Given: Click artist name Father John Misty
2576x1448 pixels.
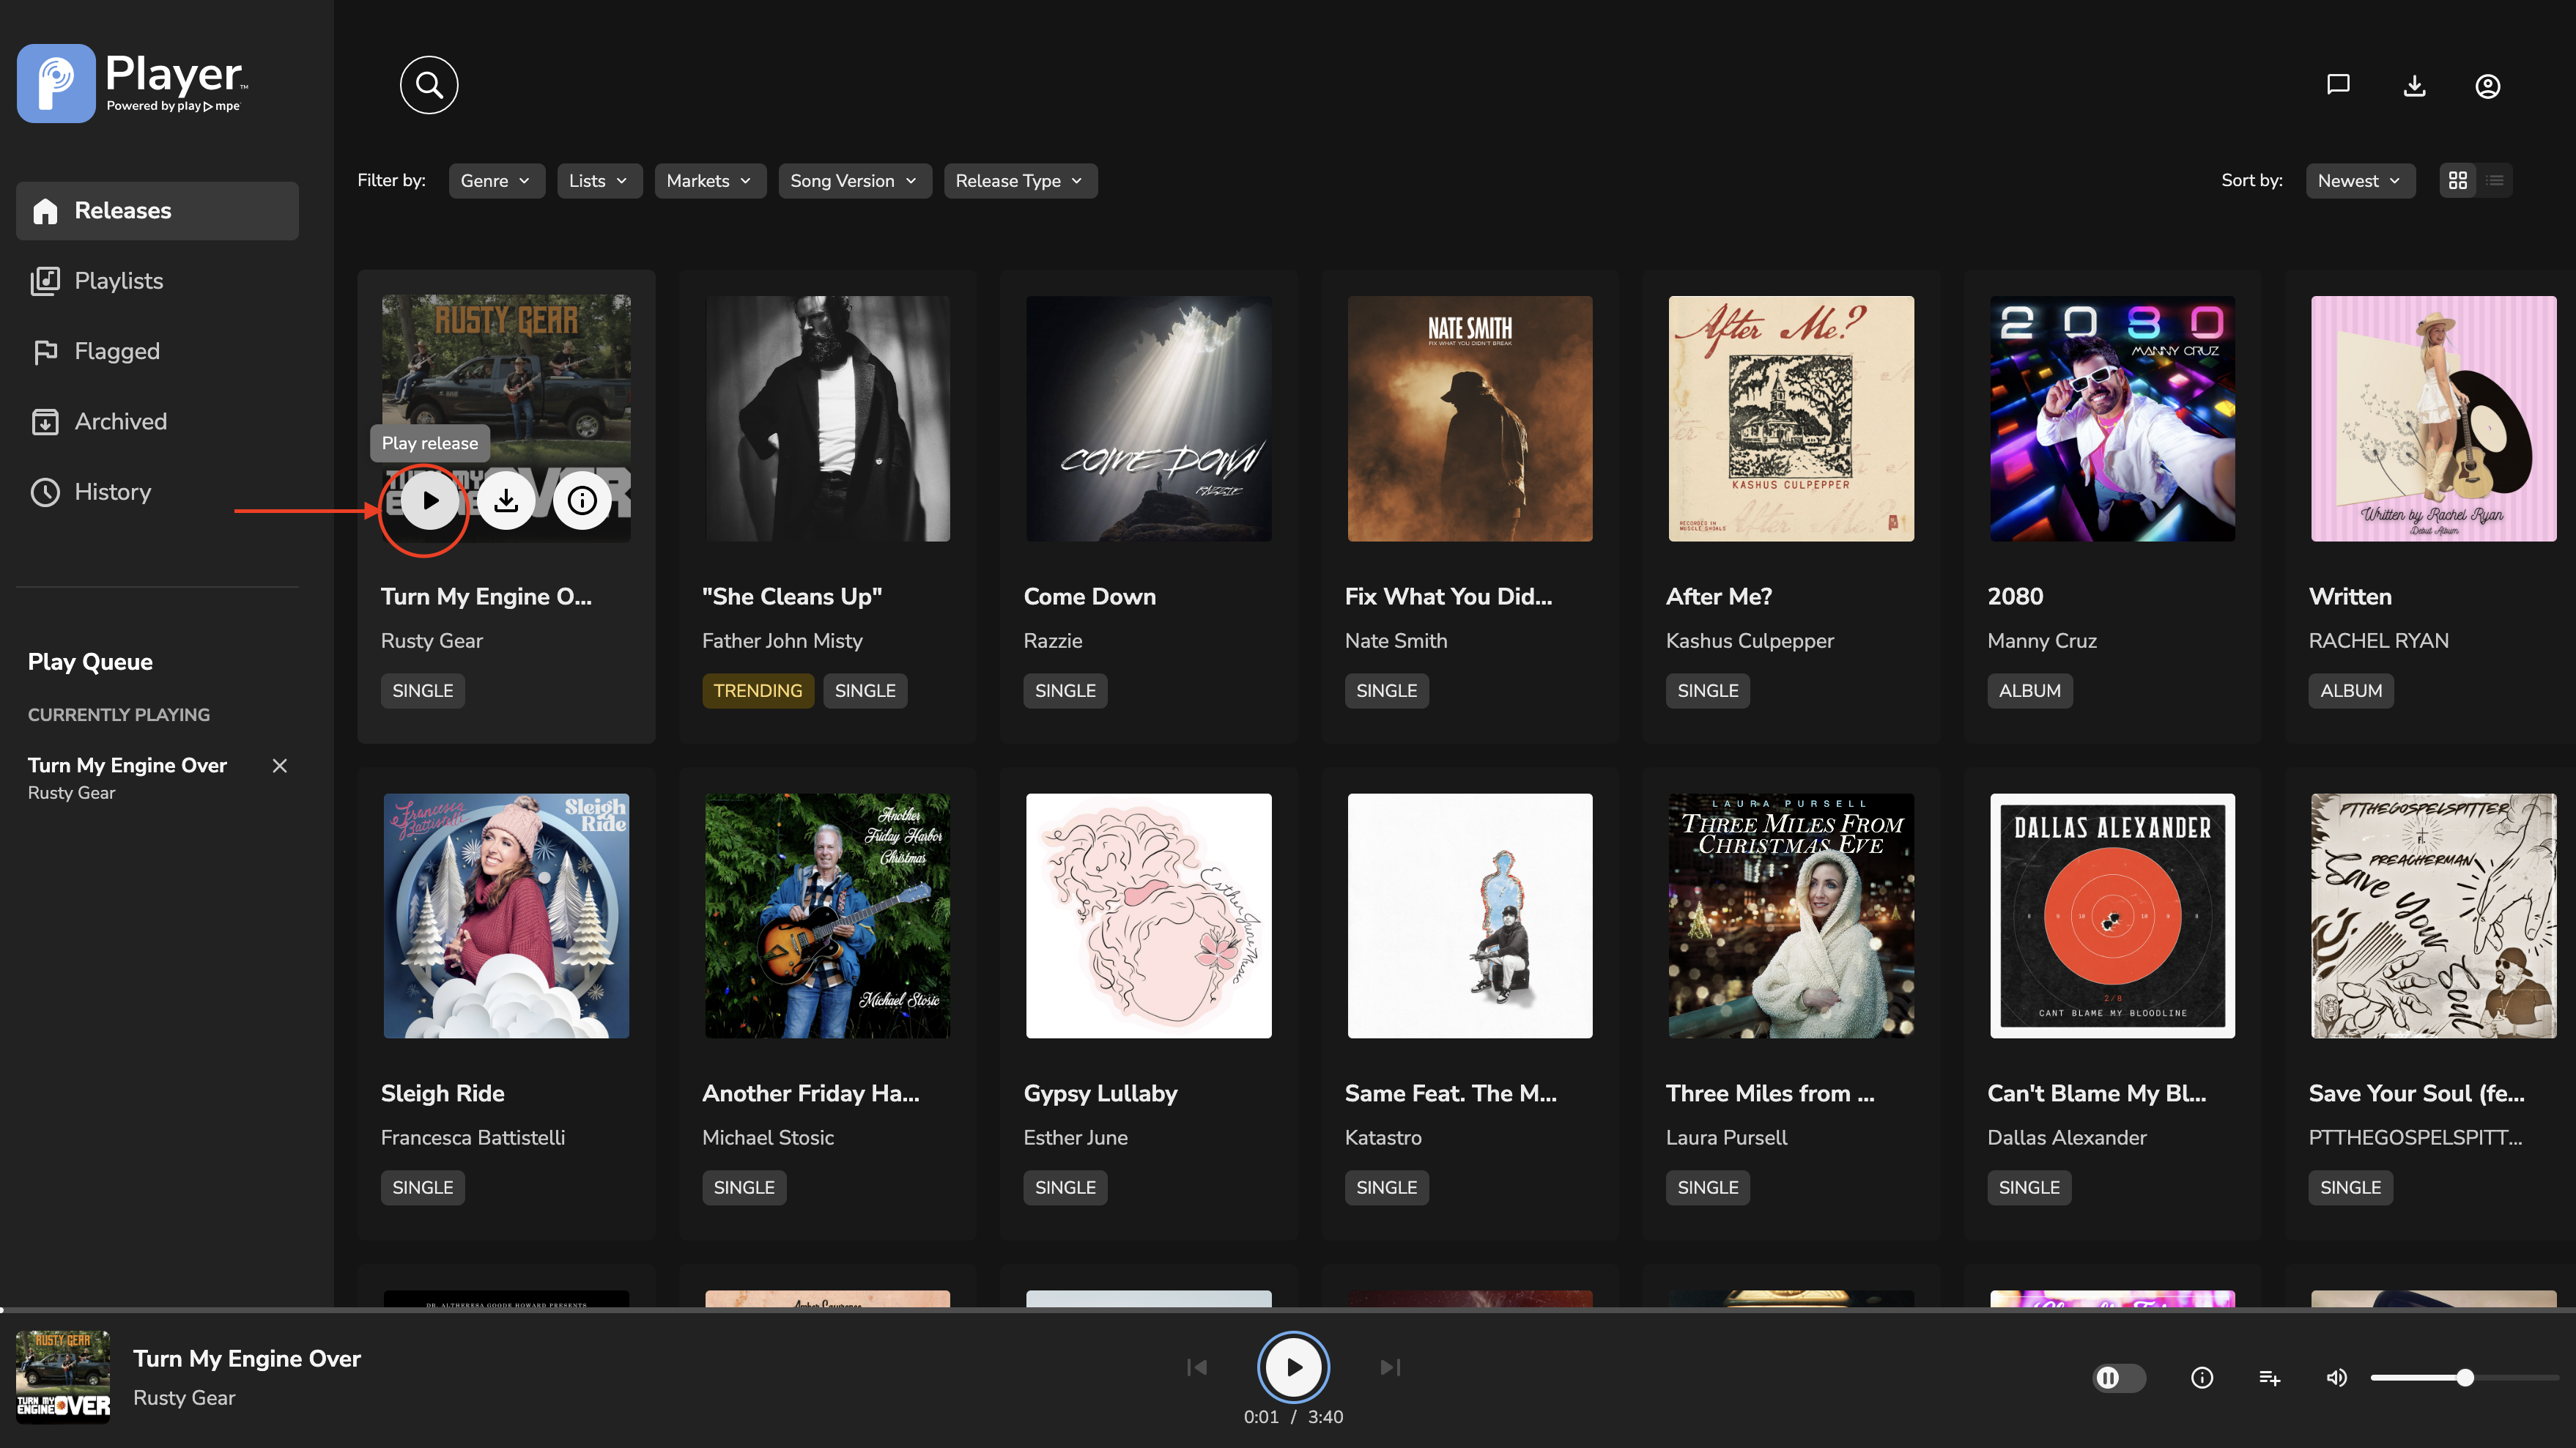Looking at the screenshot, I should (782, 641).
